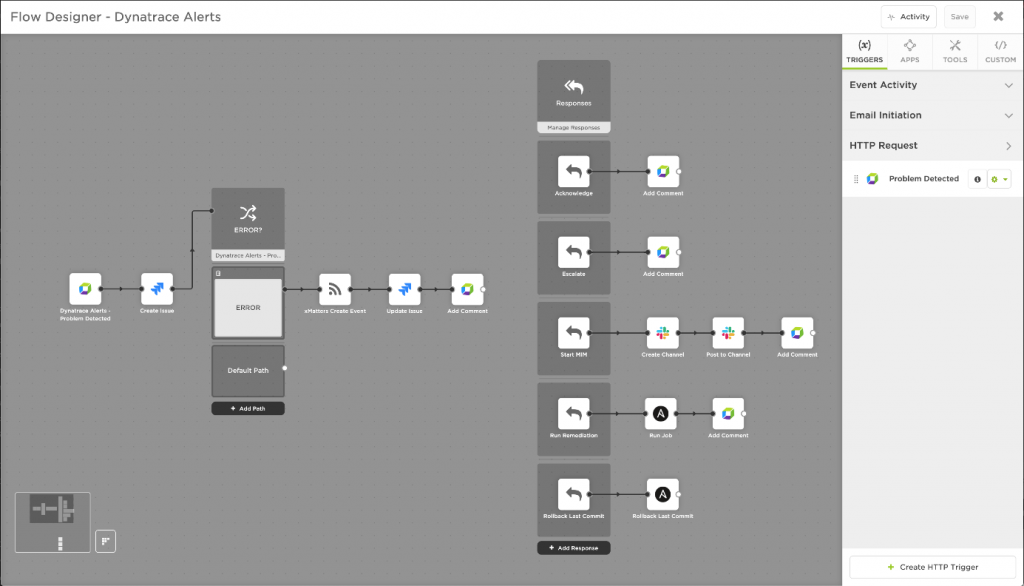Switch to the Tools tab
The image size is (1024, 586).
955,51
